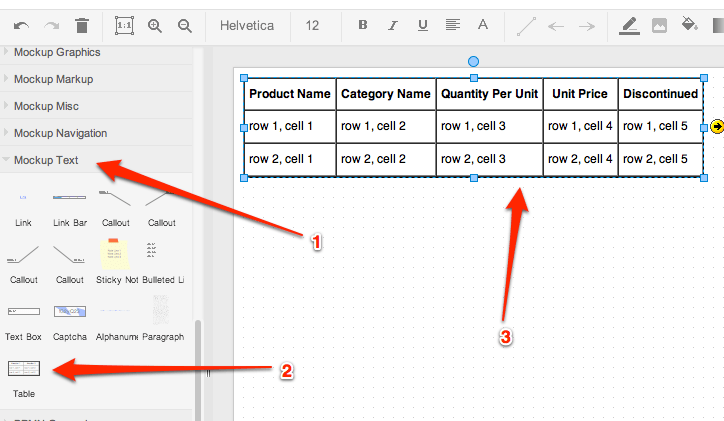Click table cell 'row 2, cell 5'
Screen dimensions: 724x421
point(661,159)
